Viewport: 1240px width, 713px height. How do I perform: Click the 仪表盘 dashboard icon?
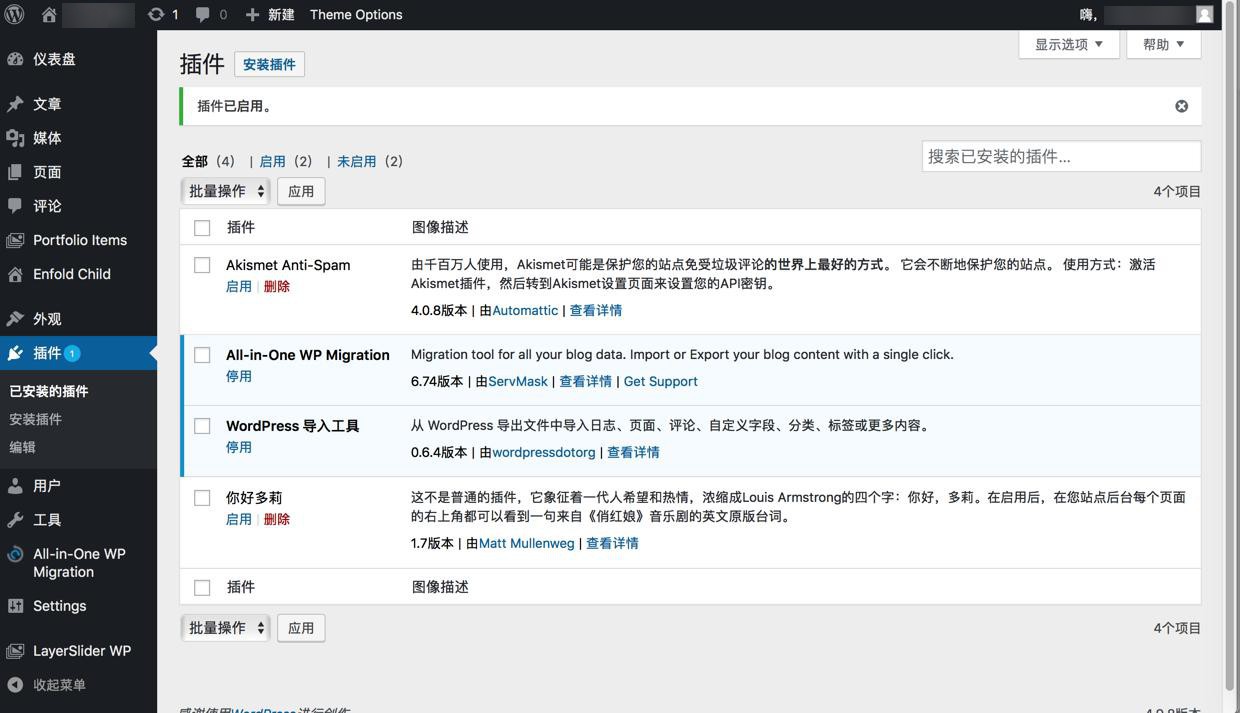tap(15, 59)
